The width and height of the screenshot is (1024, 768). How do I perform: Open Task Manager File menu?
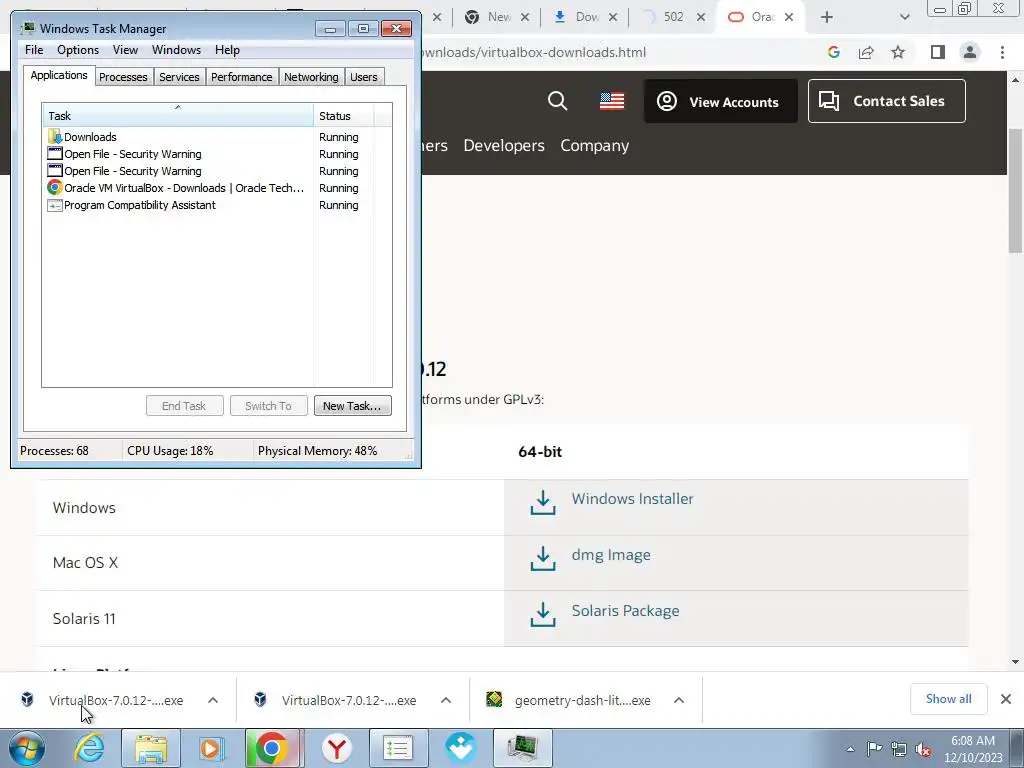coord(34,50)
